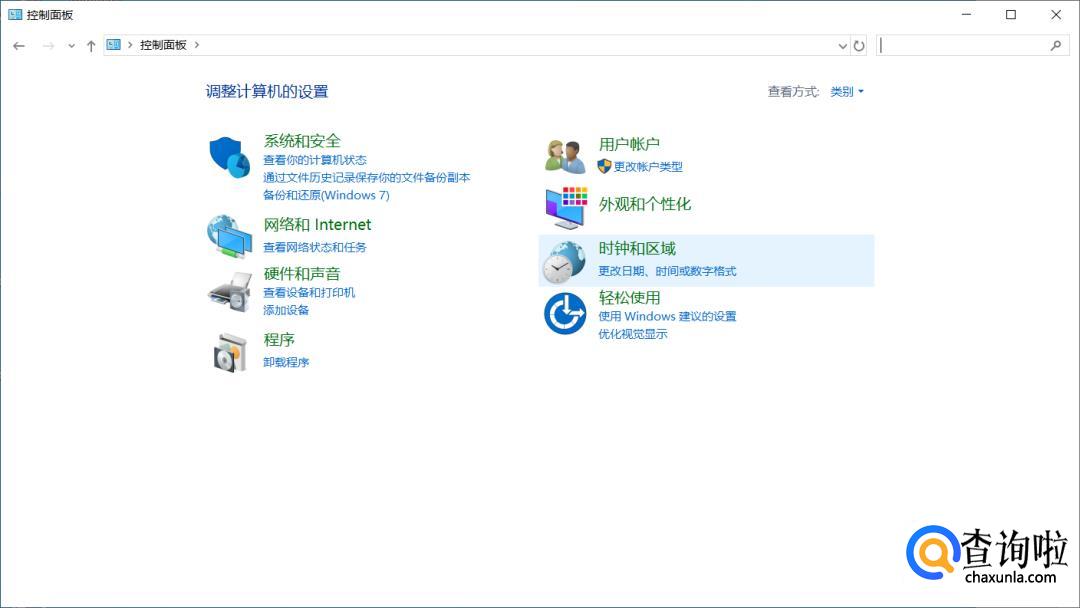Click the search magnifier icon
This screenshot has height=608, width=1080.
tap(1056, 45)
